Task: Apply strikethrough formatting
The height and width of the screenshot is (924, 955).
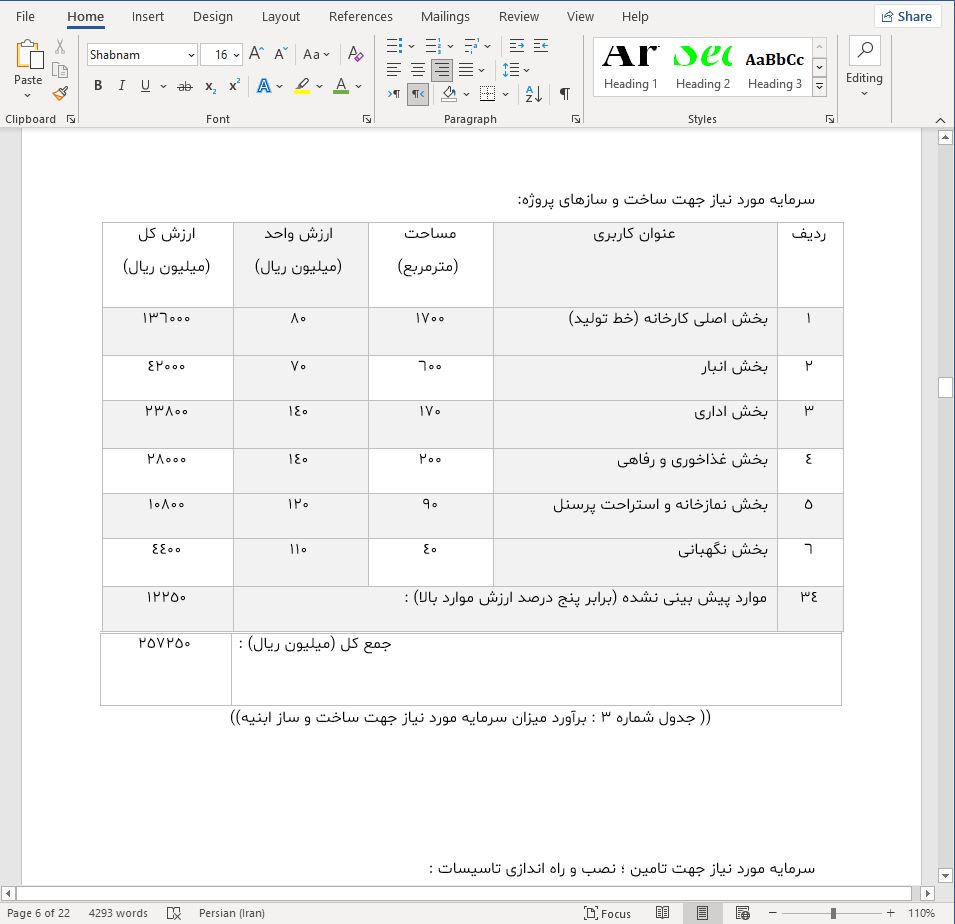Action: pos(185,86)
